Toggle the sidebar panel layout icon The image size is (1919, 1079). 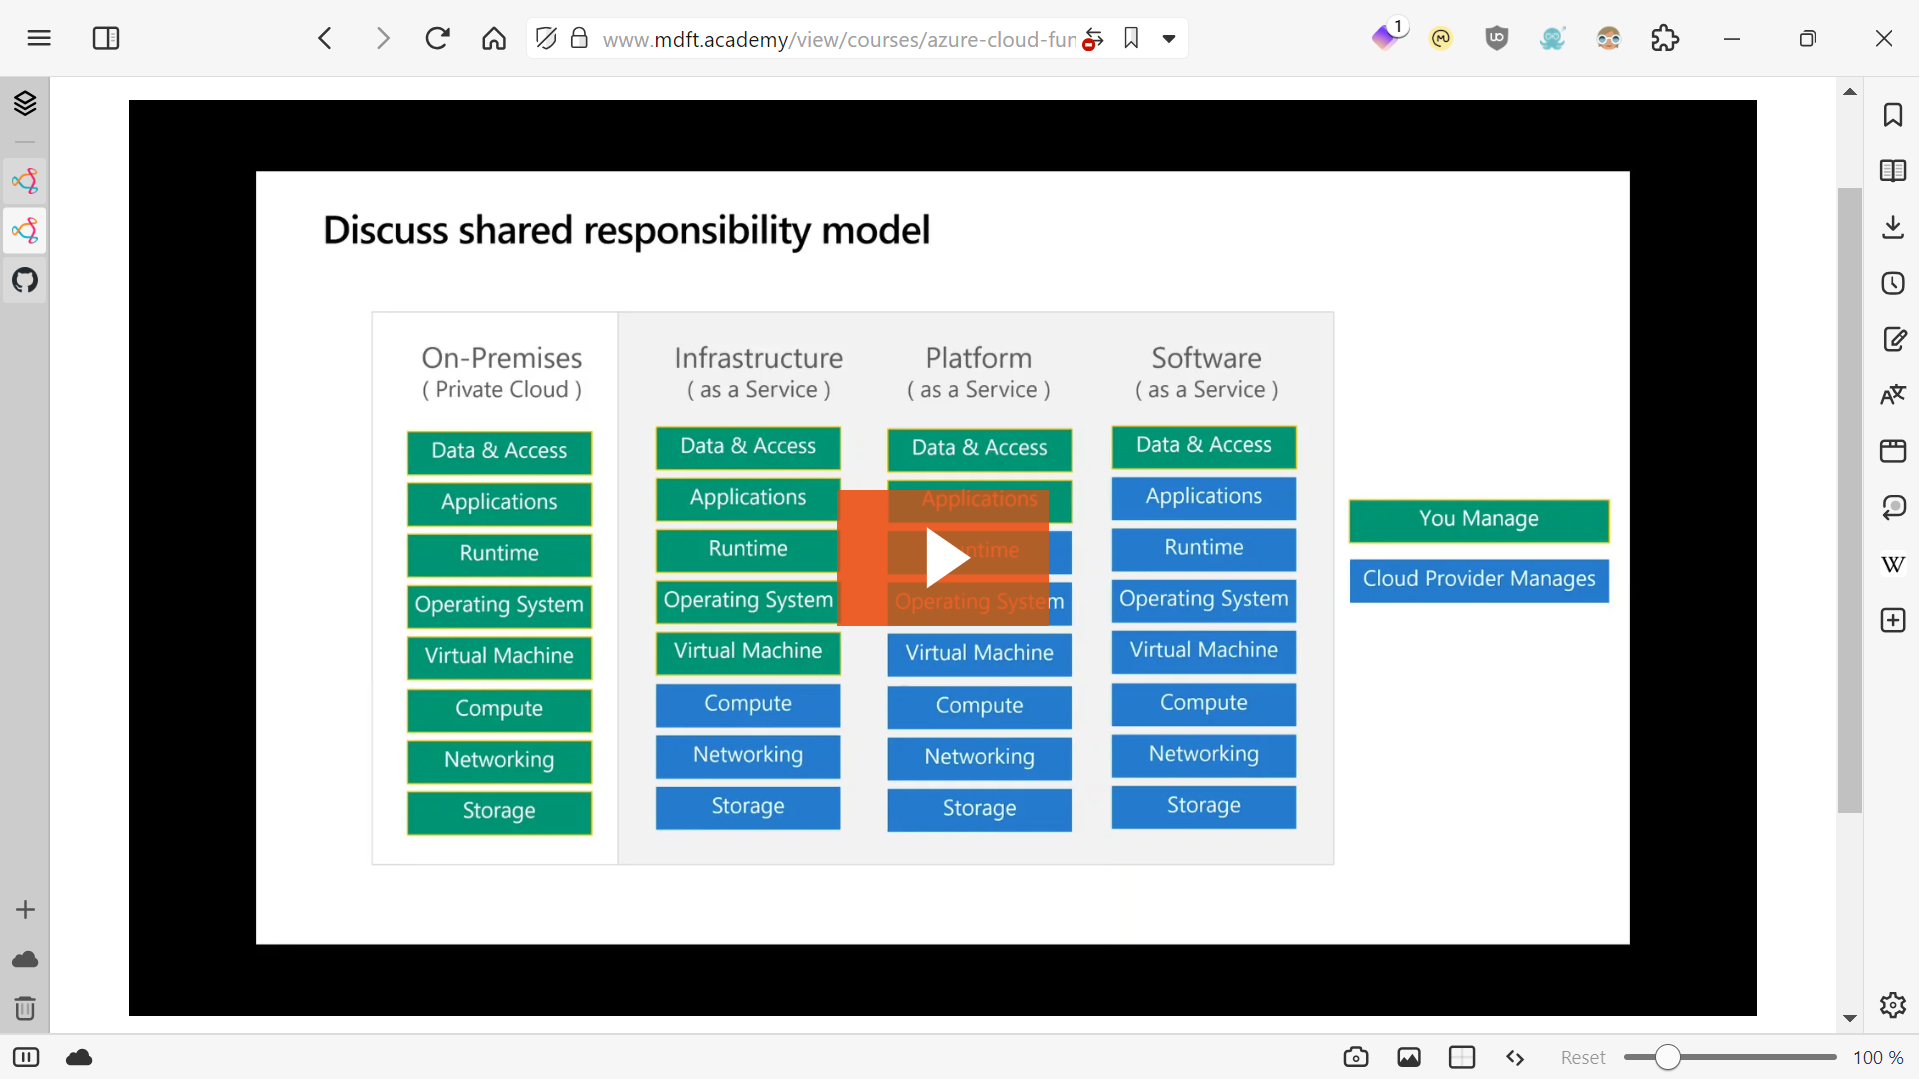click(x=106, y=38)
